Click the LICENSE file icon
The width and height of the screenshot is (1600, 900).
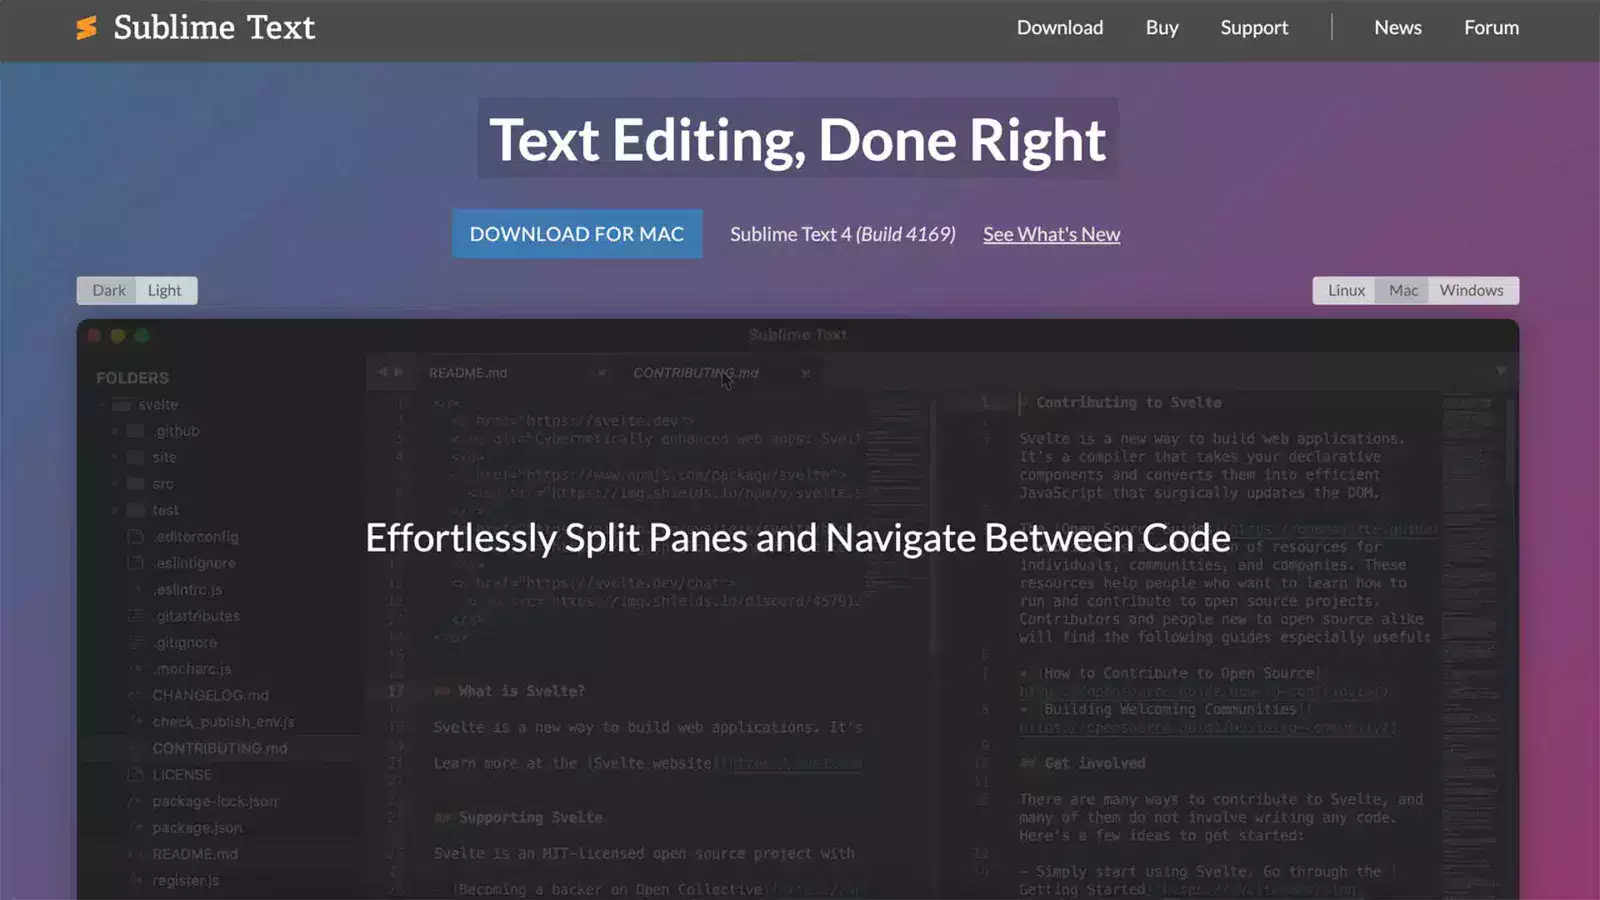(x=136, y=775)
